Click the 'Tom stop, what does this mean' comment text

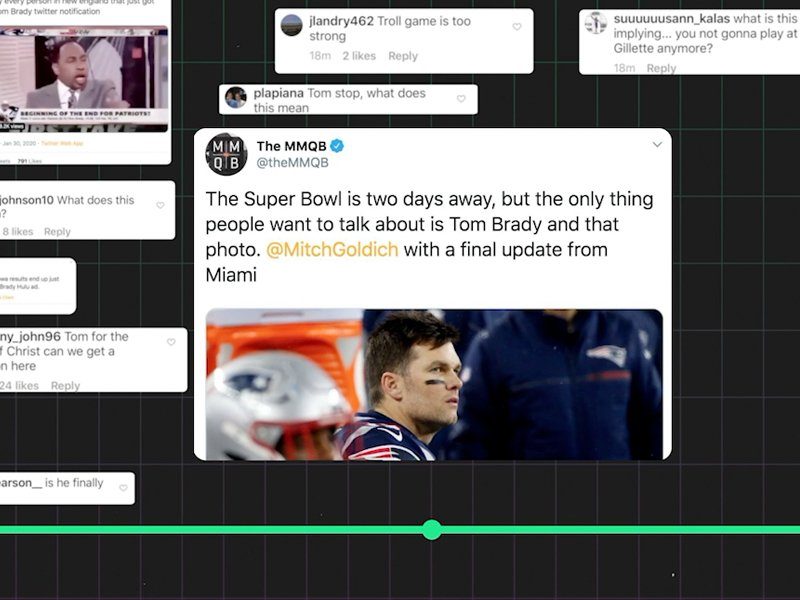(x=340, y=101)
